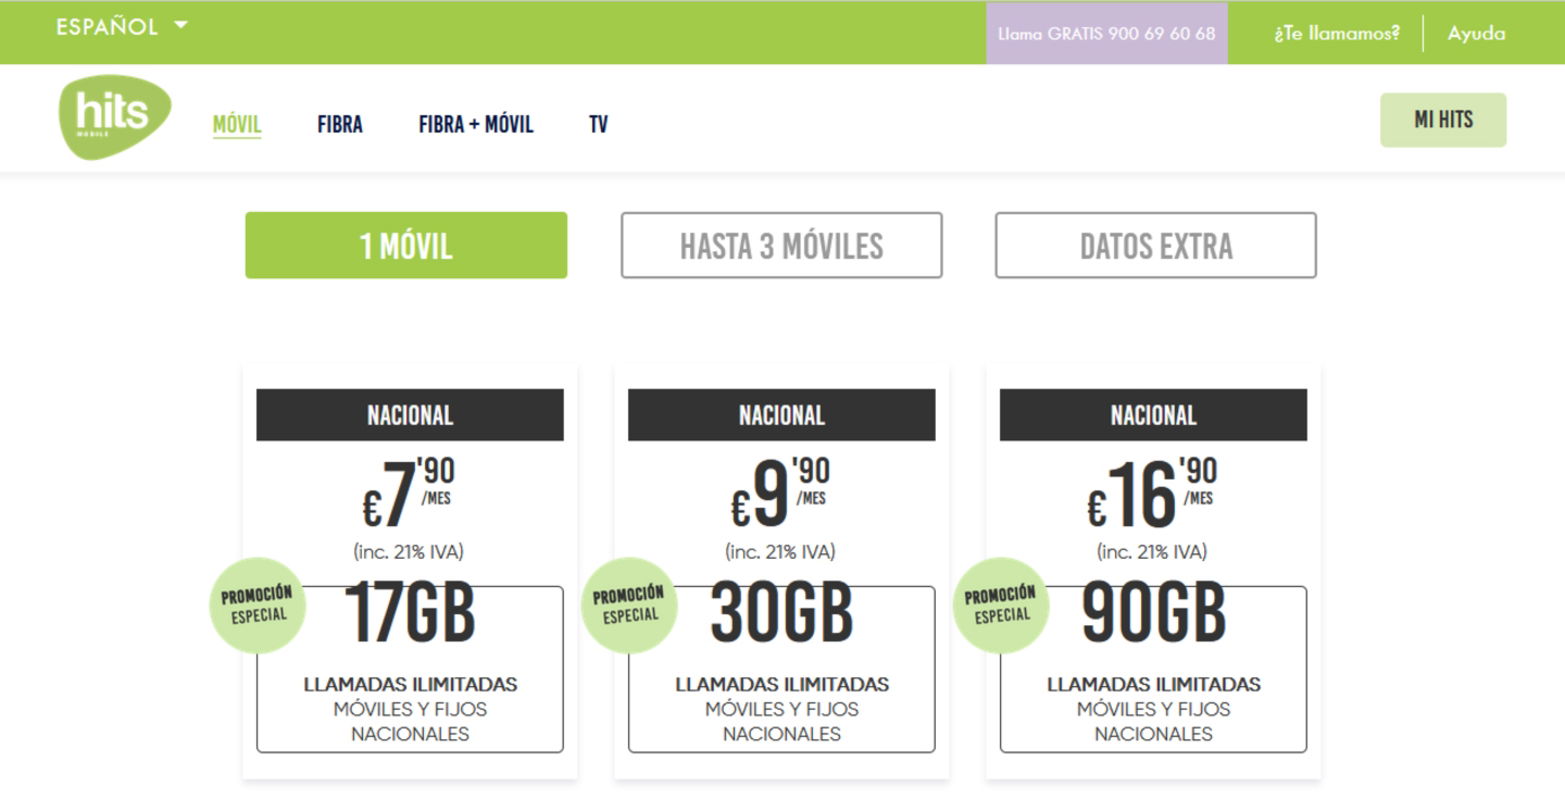Select the 1 MÓVIL tab
Viewport: 1565px width, 810px height.
click(x=406, y=245)
